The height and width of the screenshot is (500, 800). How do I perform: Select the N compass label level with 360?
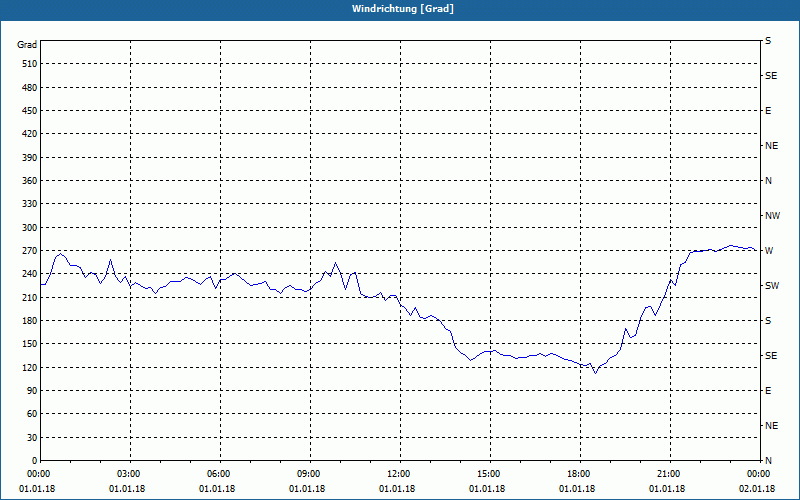pos(768,181)
